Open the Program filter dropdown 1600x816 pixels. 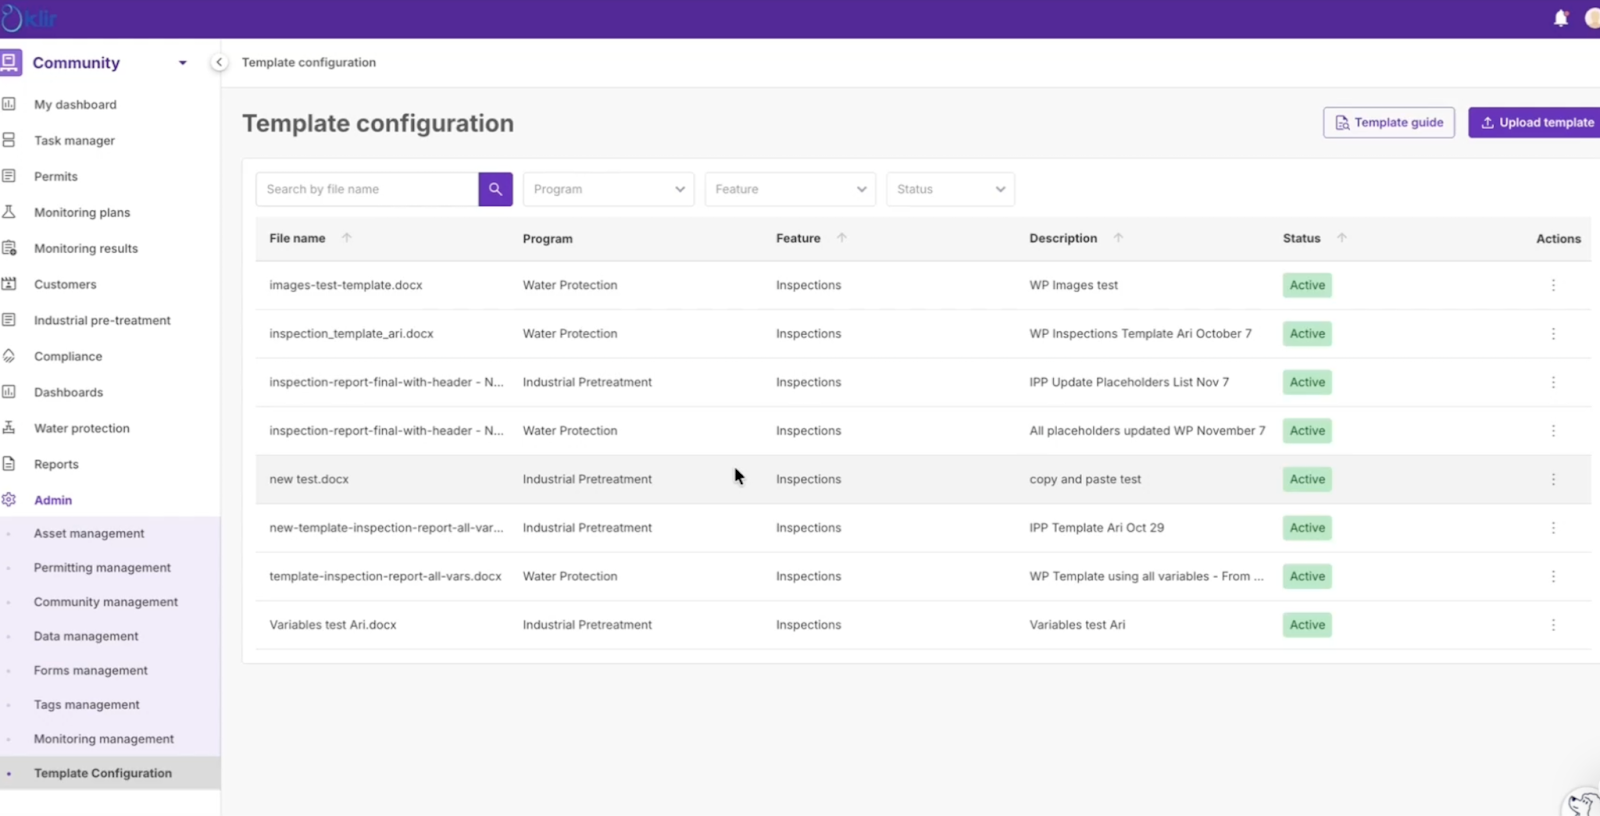coord(608,189)
